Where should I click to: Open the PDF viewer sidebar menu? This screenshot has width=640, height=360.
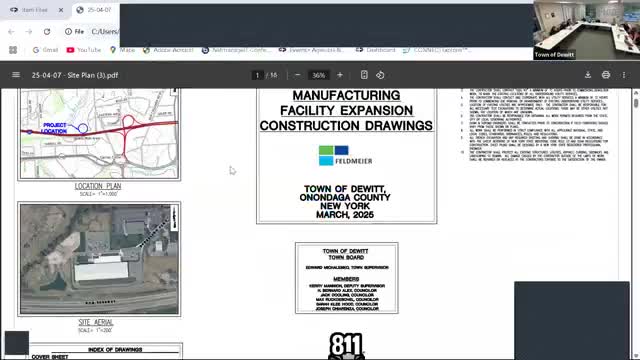[16, 75]
